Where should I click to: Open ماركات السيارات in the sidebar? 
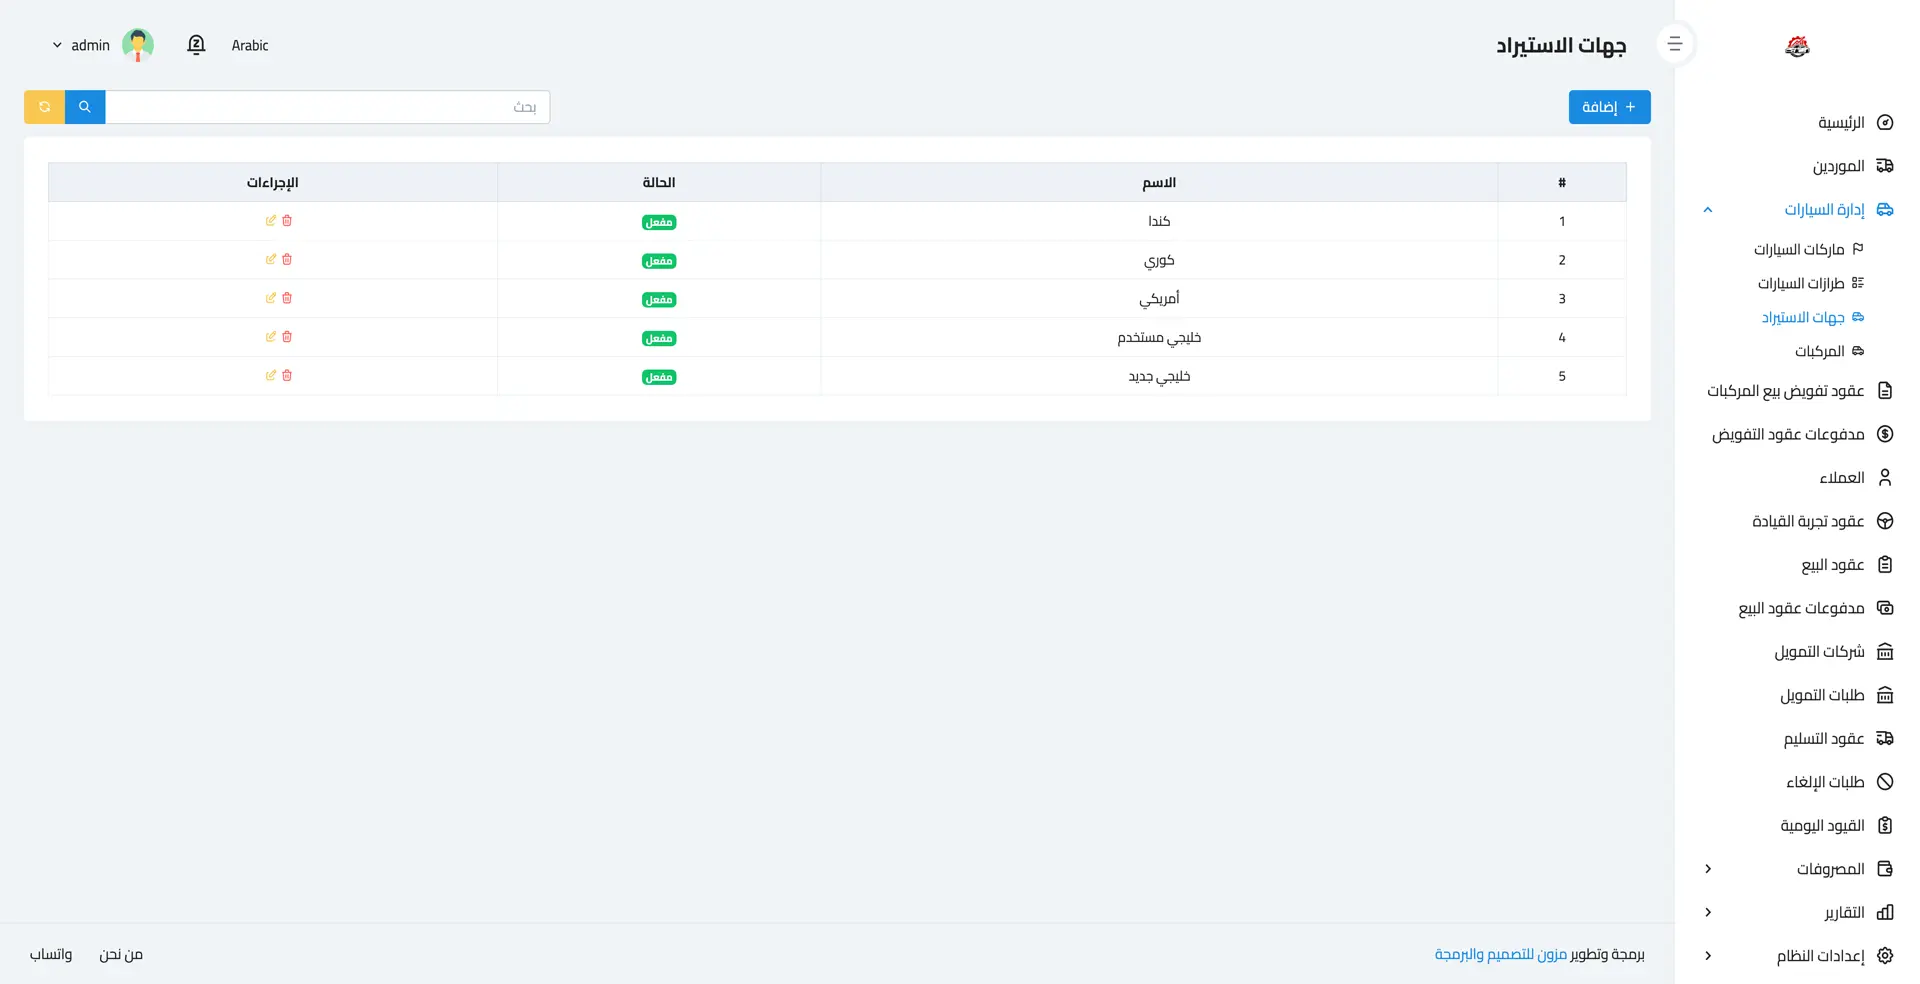point(1798,249)
